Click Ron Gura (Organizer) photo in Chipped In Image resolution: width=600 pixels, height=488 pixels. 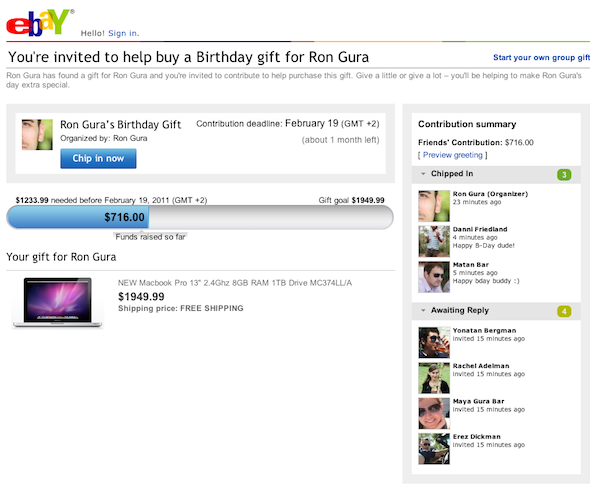(x=434, y=206)
